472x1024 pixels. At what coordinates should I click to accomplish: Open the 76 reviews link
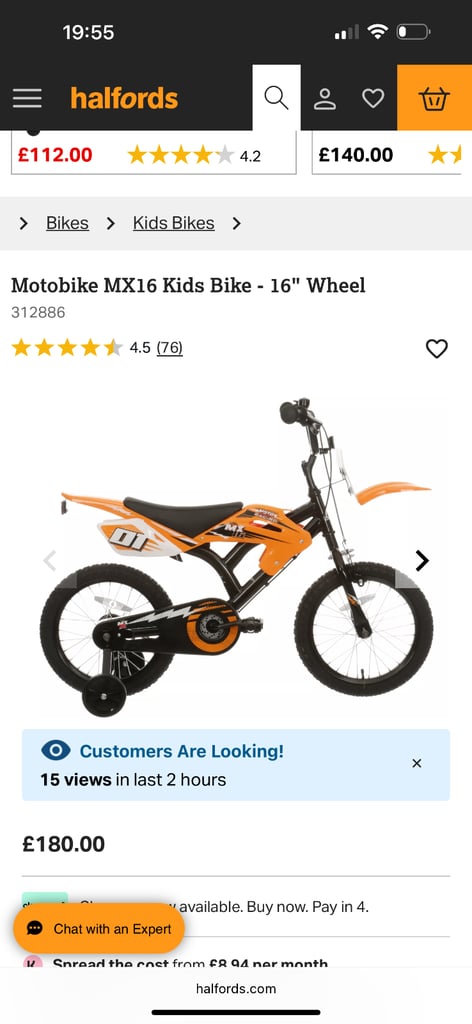click(170, 348)
